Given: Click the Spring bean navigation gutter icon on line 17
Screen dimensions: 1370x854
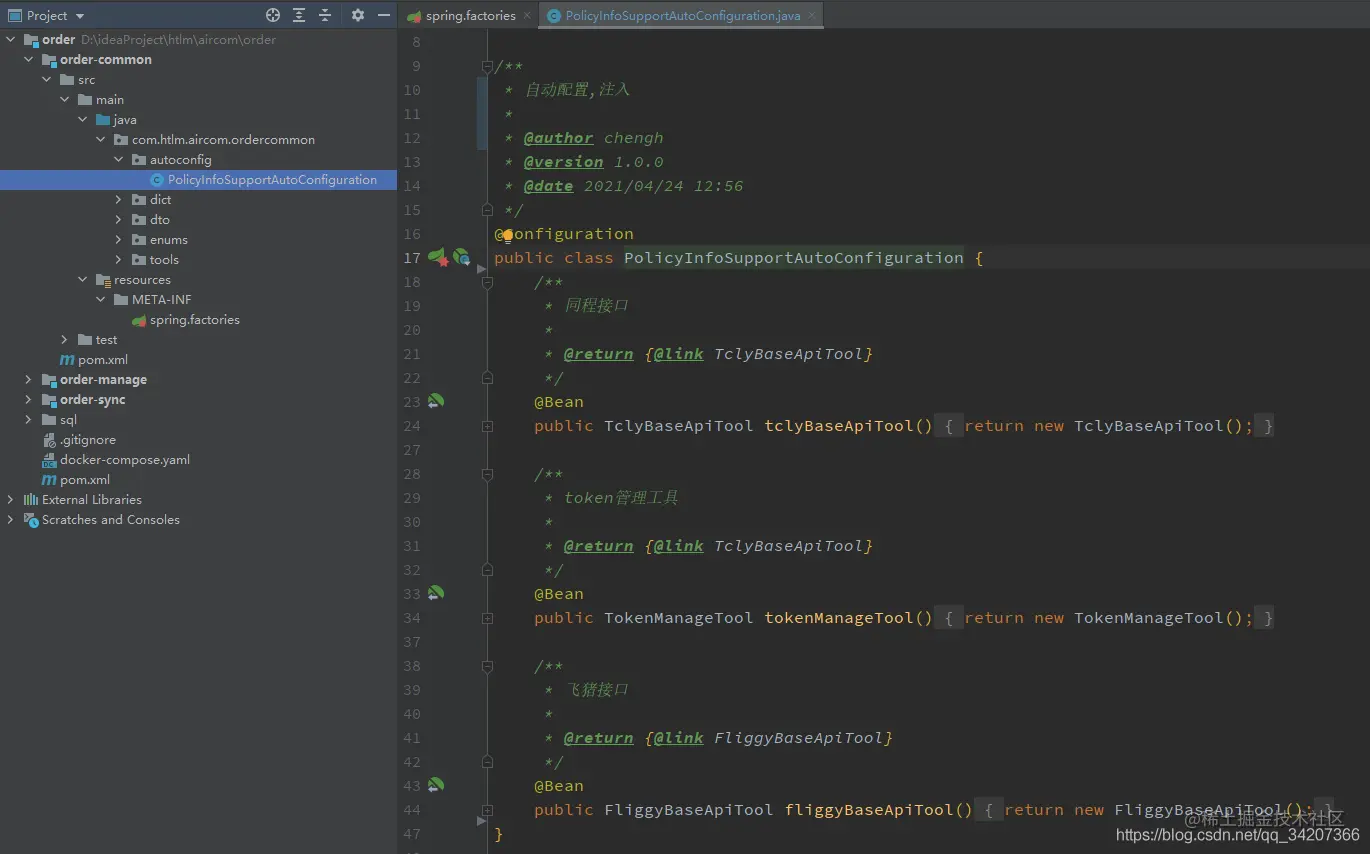Looking at the screenshot, I should point(461,257).
